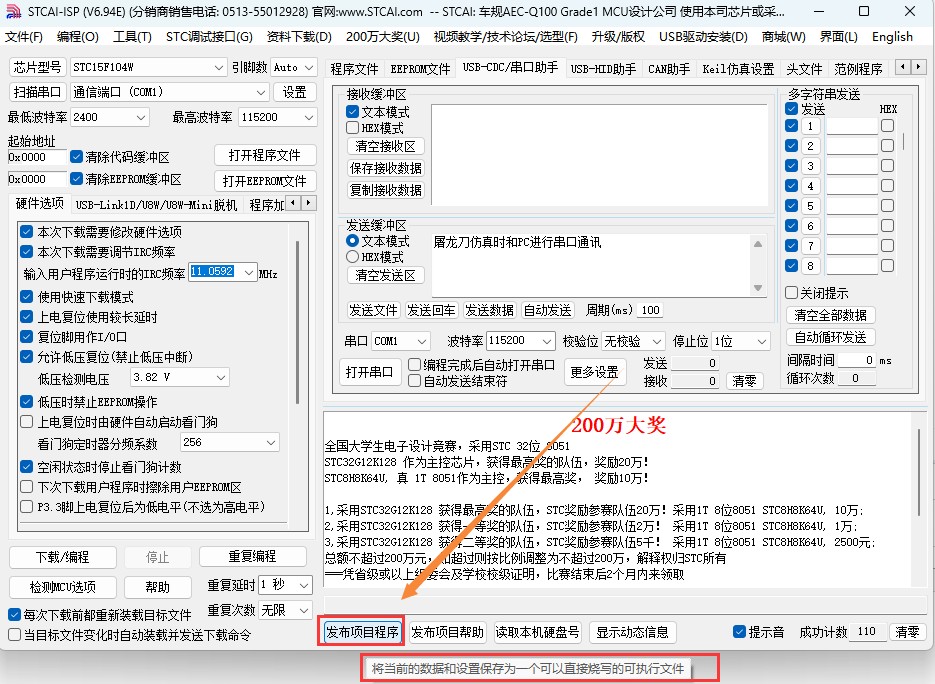
Task: Open the 工具(T) menu
Action: point(132,37)
